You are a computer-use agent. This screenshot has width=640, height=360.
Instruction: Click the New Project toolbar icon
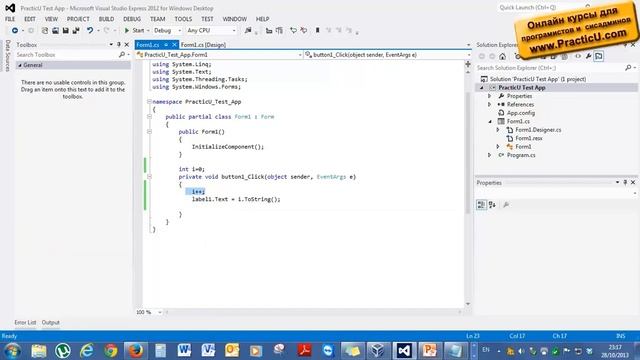(x=45, y=31)
